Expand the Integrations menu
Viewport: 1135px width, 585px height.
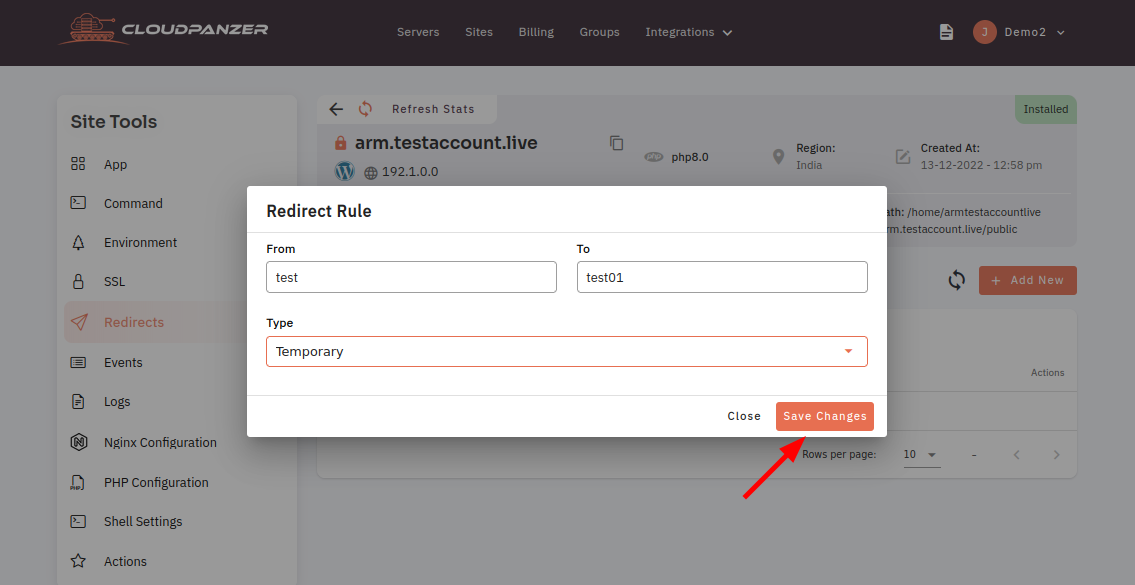click(x=688, y=32)
